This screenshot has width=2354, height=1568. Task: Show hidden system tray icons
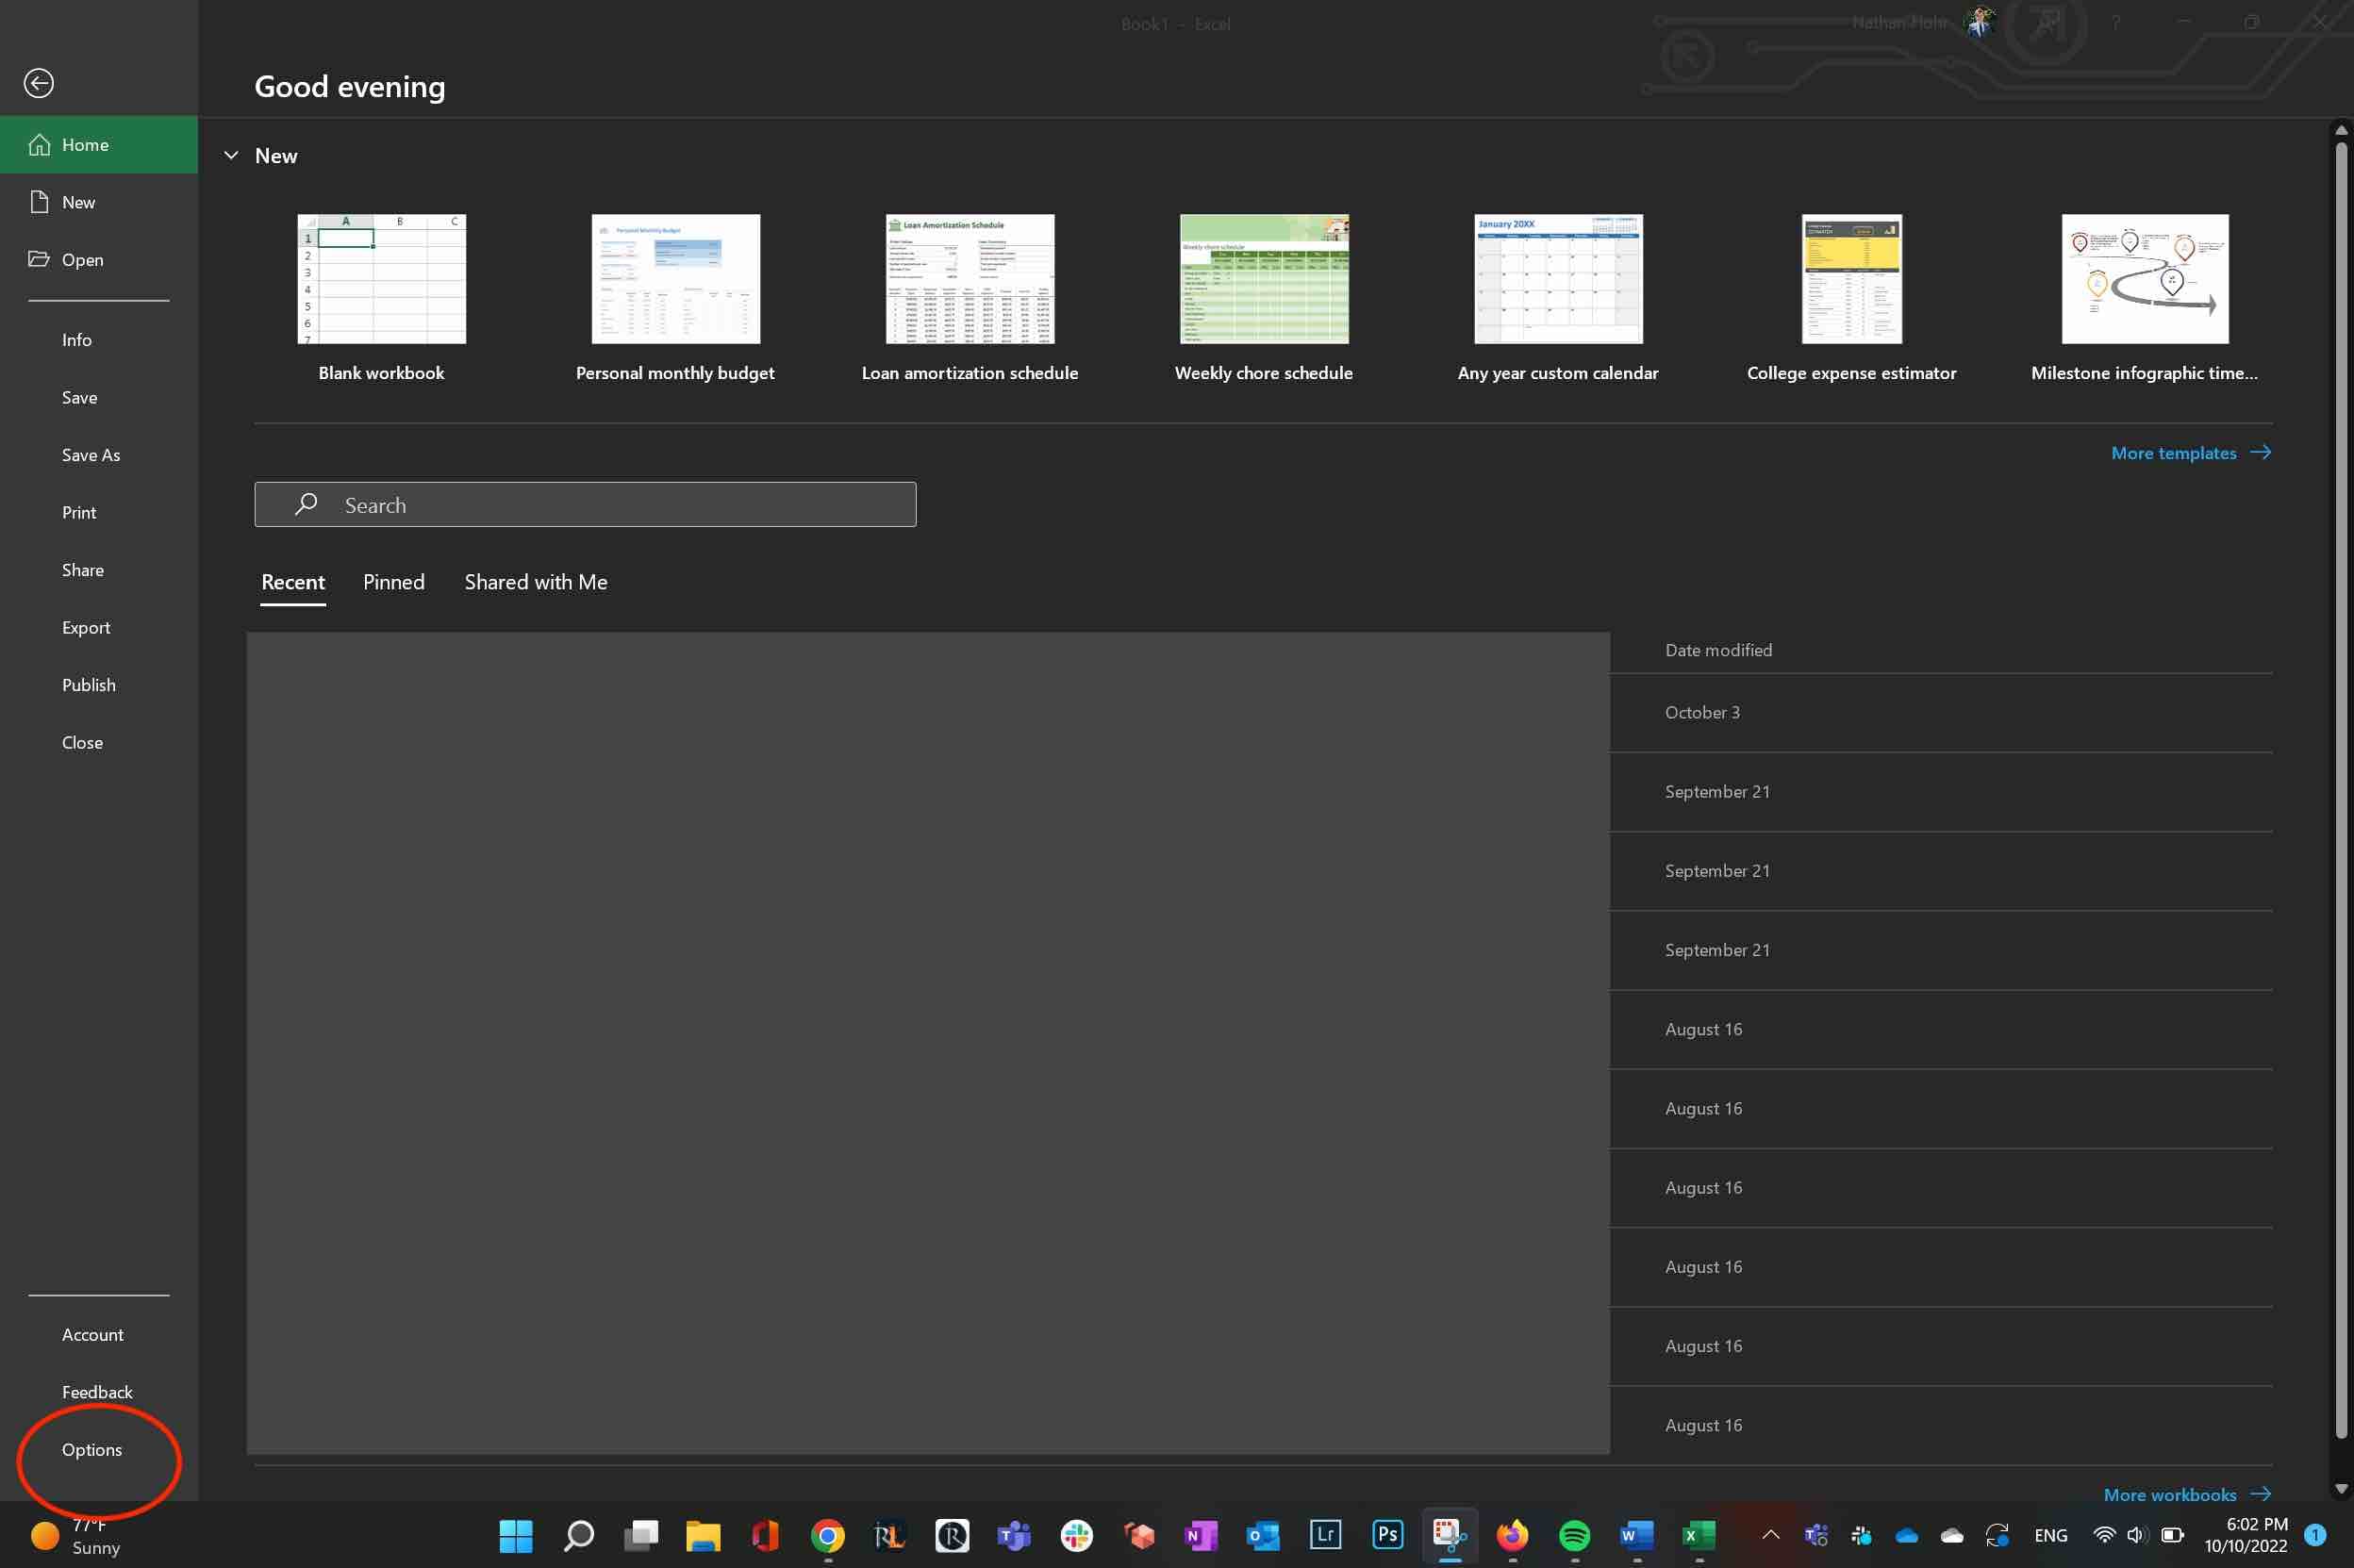tap(1770, 1535)
